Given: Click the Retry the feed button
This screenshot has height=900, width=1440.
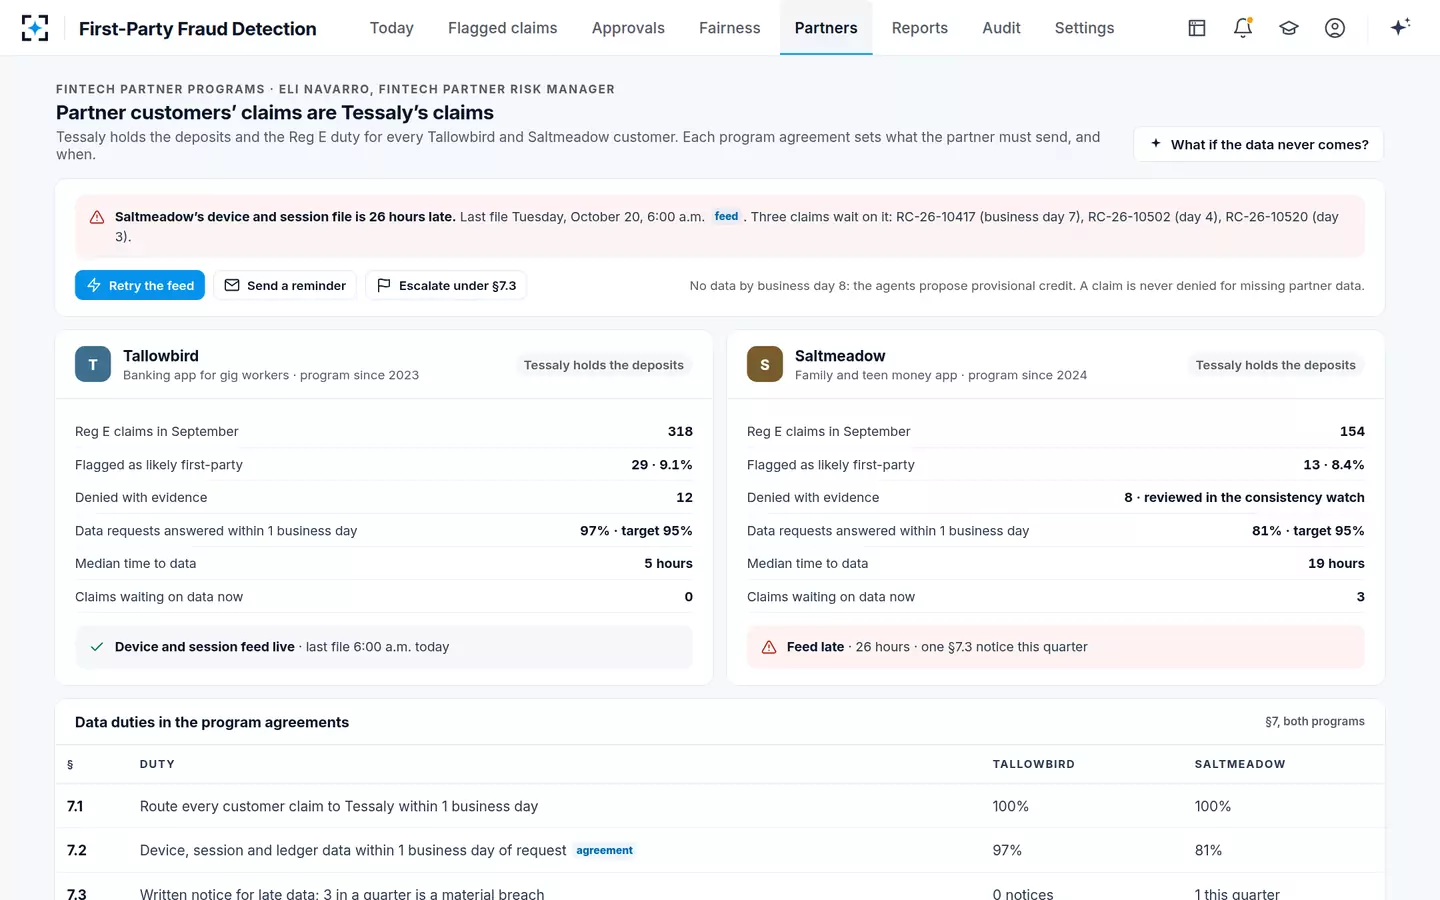Looking at the screenshot, I should click(140, 285).
